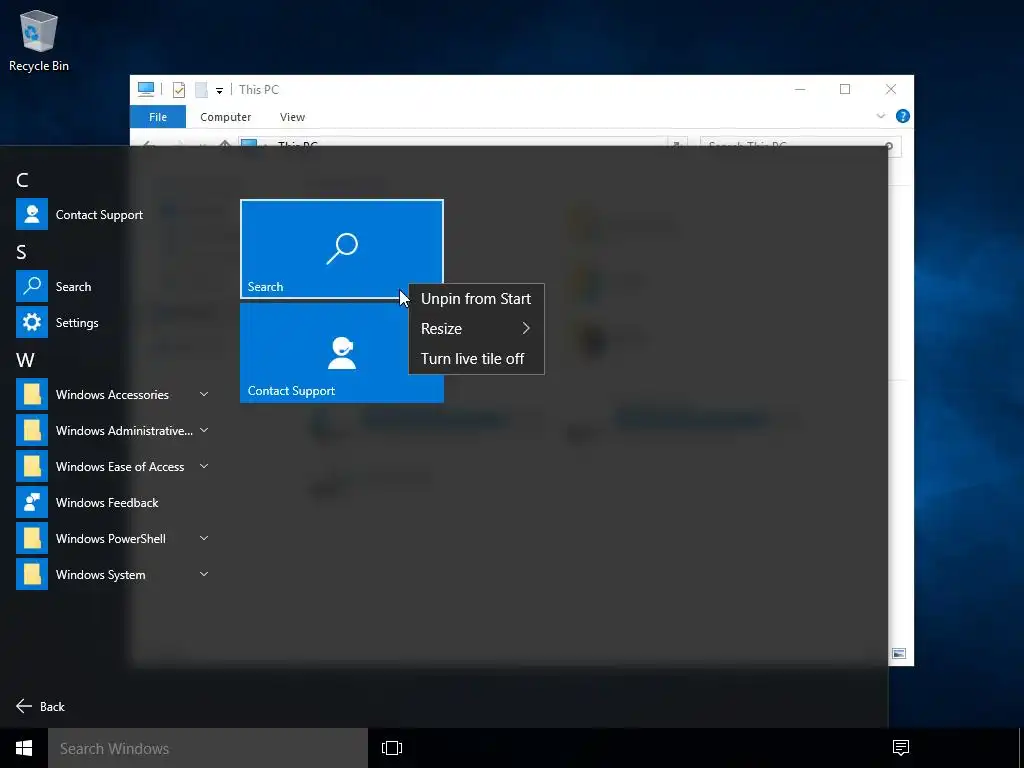
Task: Open the Resize submenu
Action: tap(476, 328)
